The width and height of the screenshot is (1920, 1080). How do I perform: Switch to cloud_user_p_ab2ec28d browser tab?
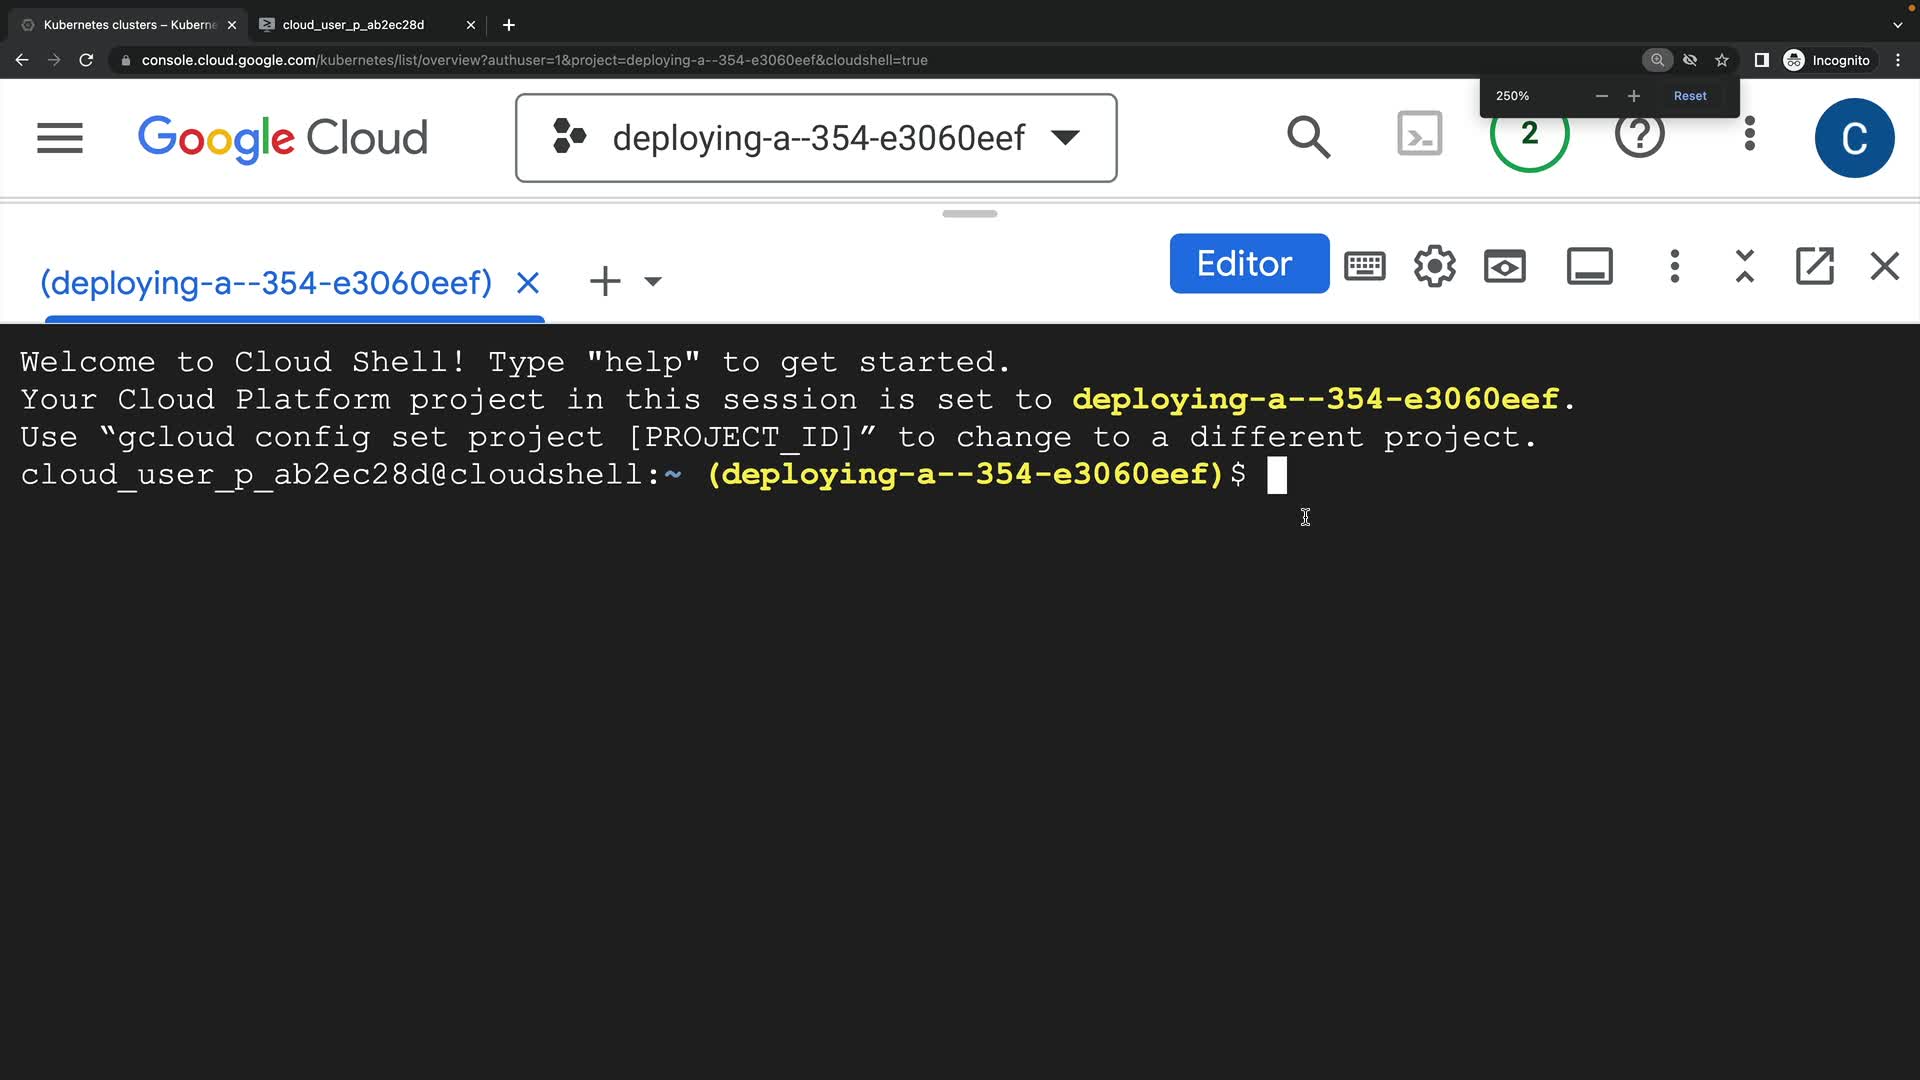(354, 25)
